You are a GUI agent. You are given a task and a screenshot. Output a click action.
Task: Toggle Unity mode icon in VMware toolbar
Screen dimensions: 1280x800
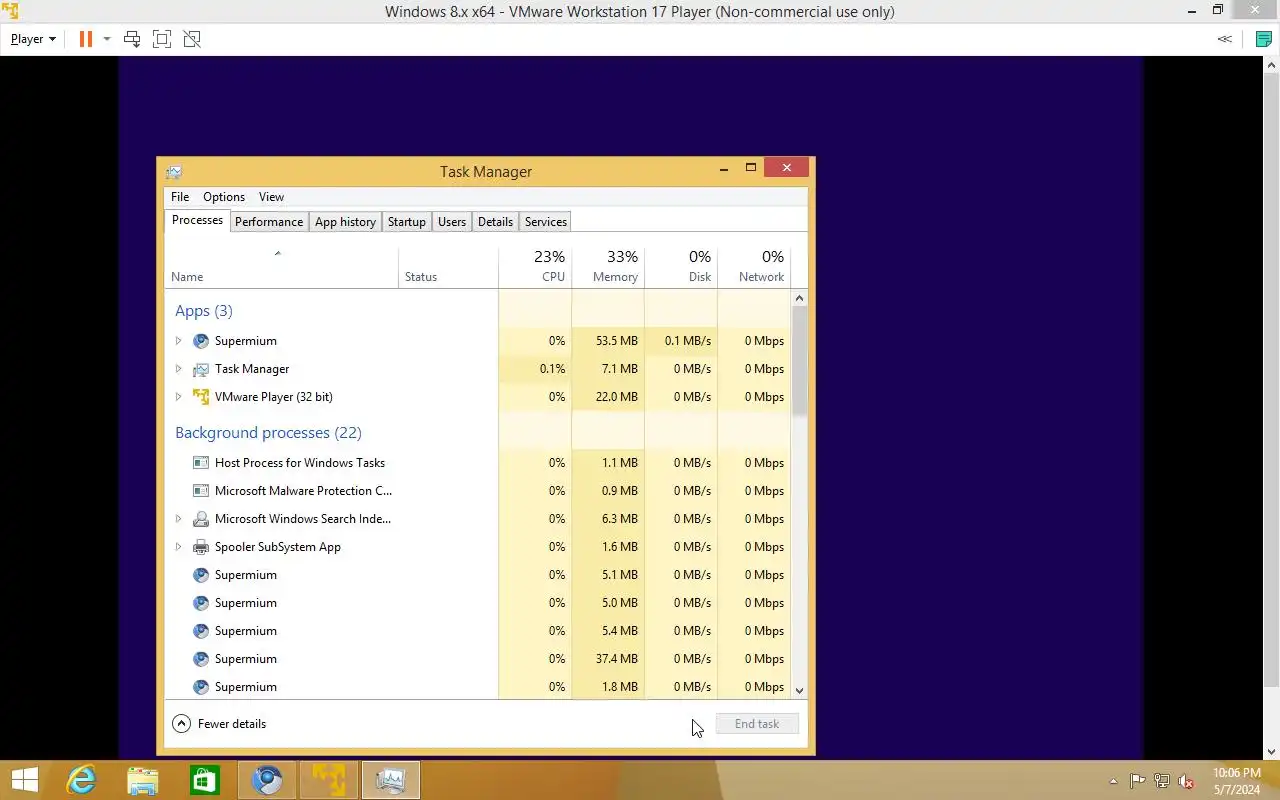192,39
